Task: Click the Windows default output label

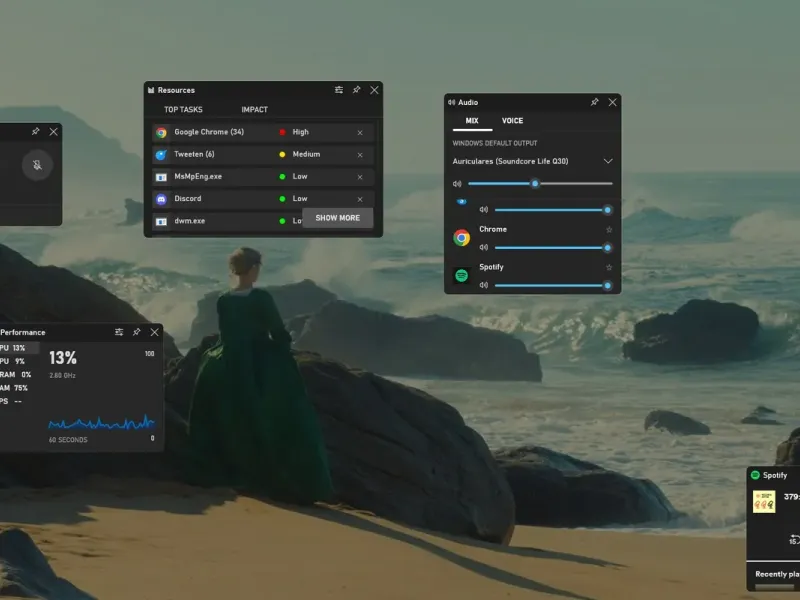Action: (x=495, y=143)
